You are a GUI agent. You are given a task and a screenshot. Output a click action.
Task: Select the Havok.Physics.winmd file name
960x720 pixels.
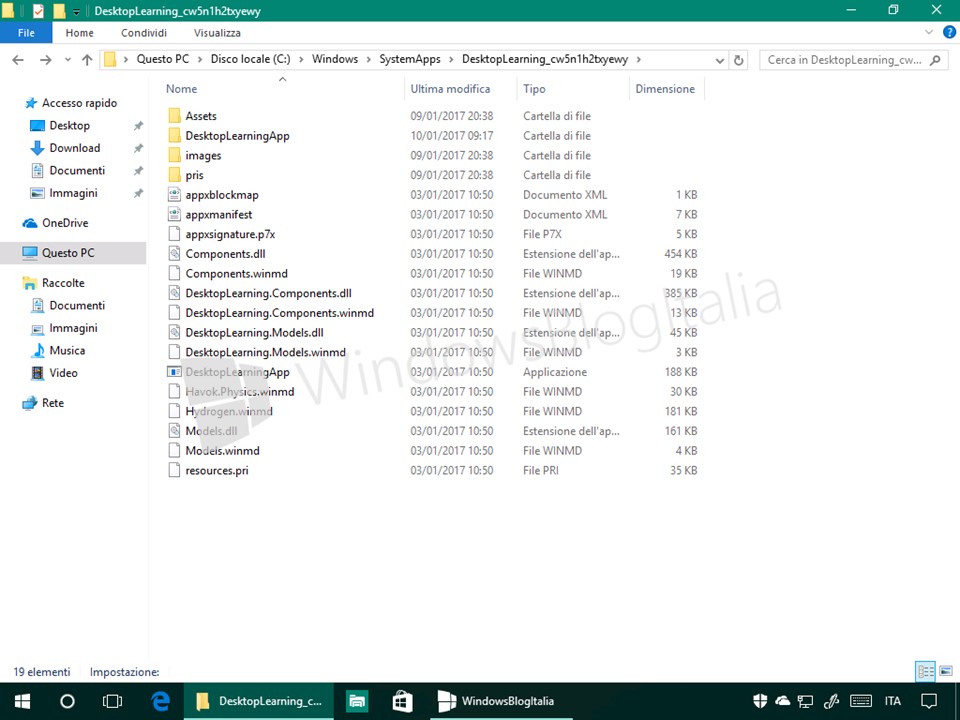click(x=239, y=391)
